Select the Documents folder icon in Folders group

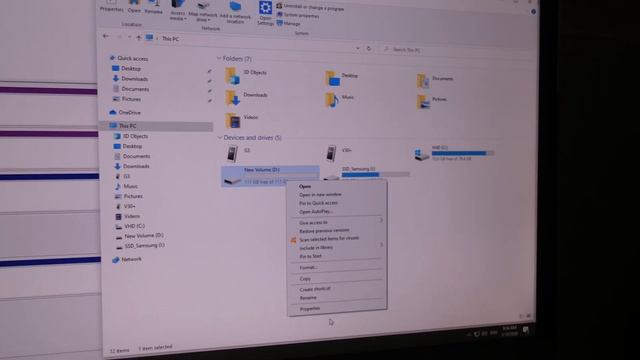click(x=423, y=80)
